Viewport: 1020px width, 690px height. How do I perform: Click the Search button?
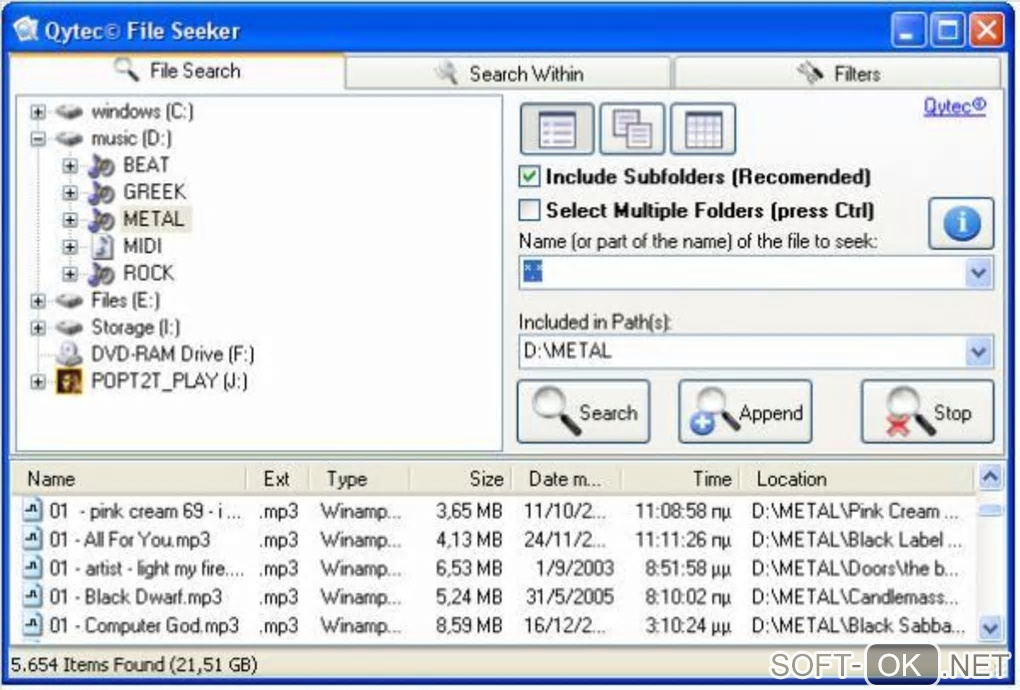(x=584, y=412)
